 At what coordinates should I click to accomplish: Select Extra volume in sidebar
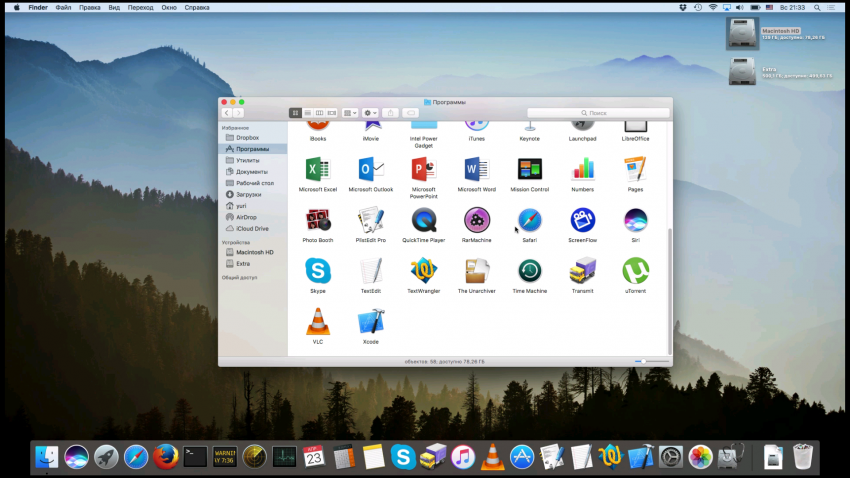coord(253,264)
